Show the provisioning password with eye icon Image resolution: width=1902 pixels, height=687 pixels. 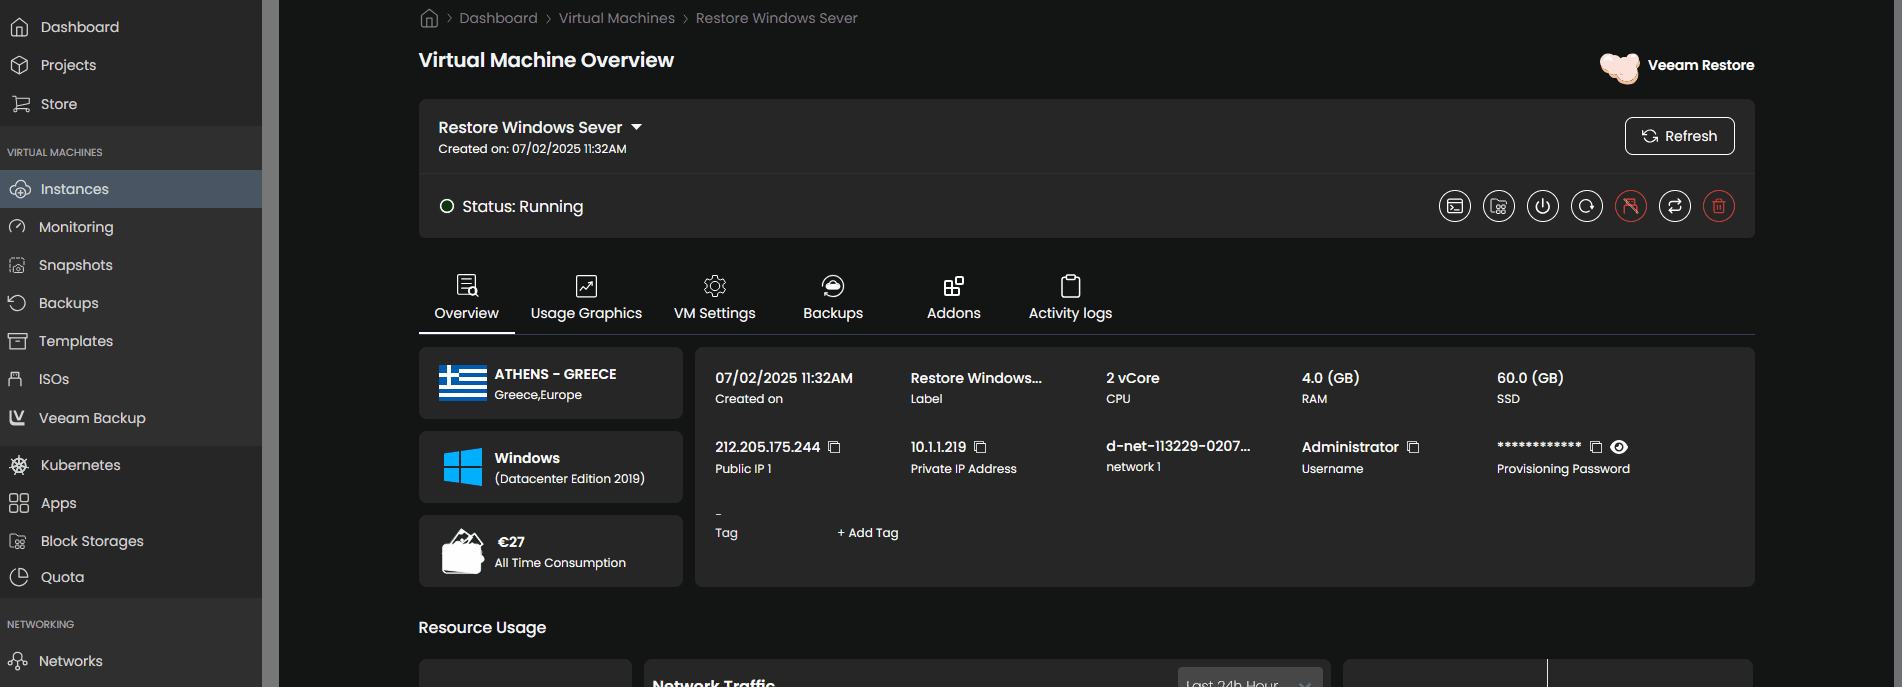(1619, 447)
